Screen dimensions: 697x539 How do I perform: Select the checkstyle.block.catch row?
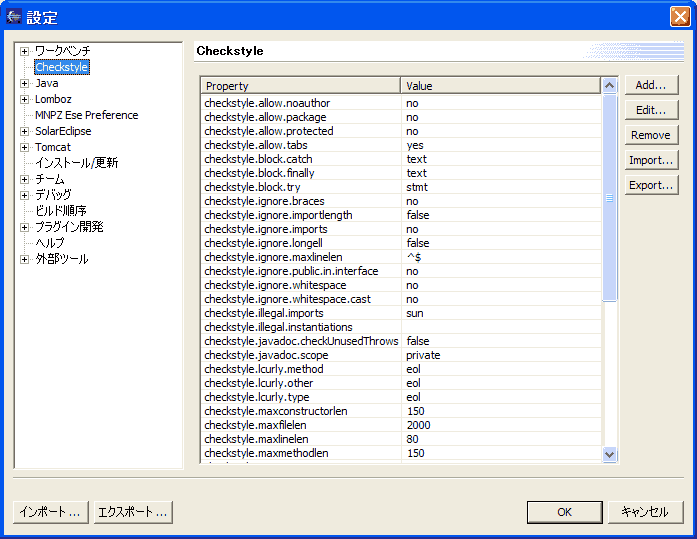pos(401,159)
